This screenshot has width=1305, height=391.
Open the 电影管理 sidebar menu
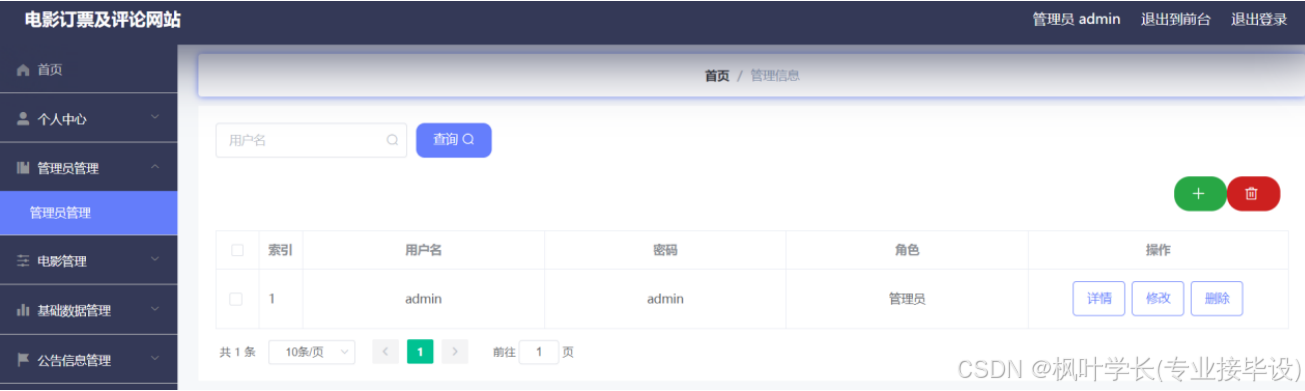89,261
